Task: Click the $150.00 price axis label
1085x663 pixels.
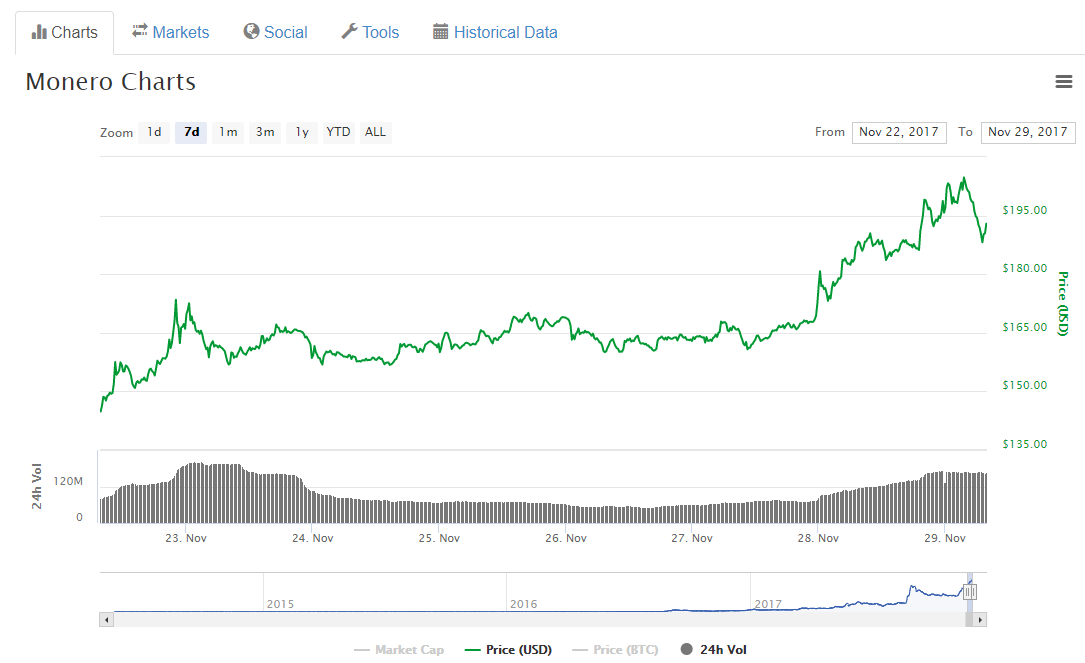Action: (x=1025, y=385)
